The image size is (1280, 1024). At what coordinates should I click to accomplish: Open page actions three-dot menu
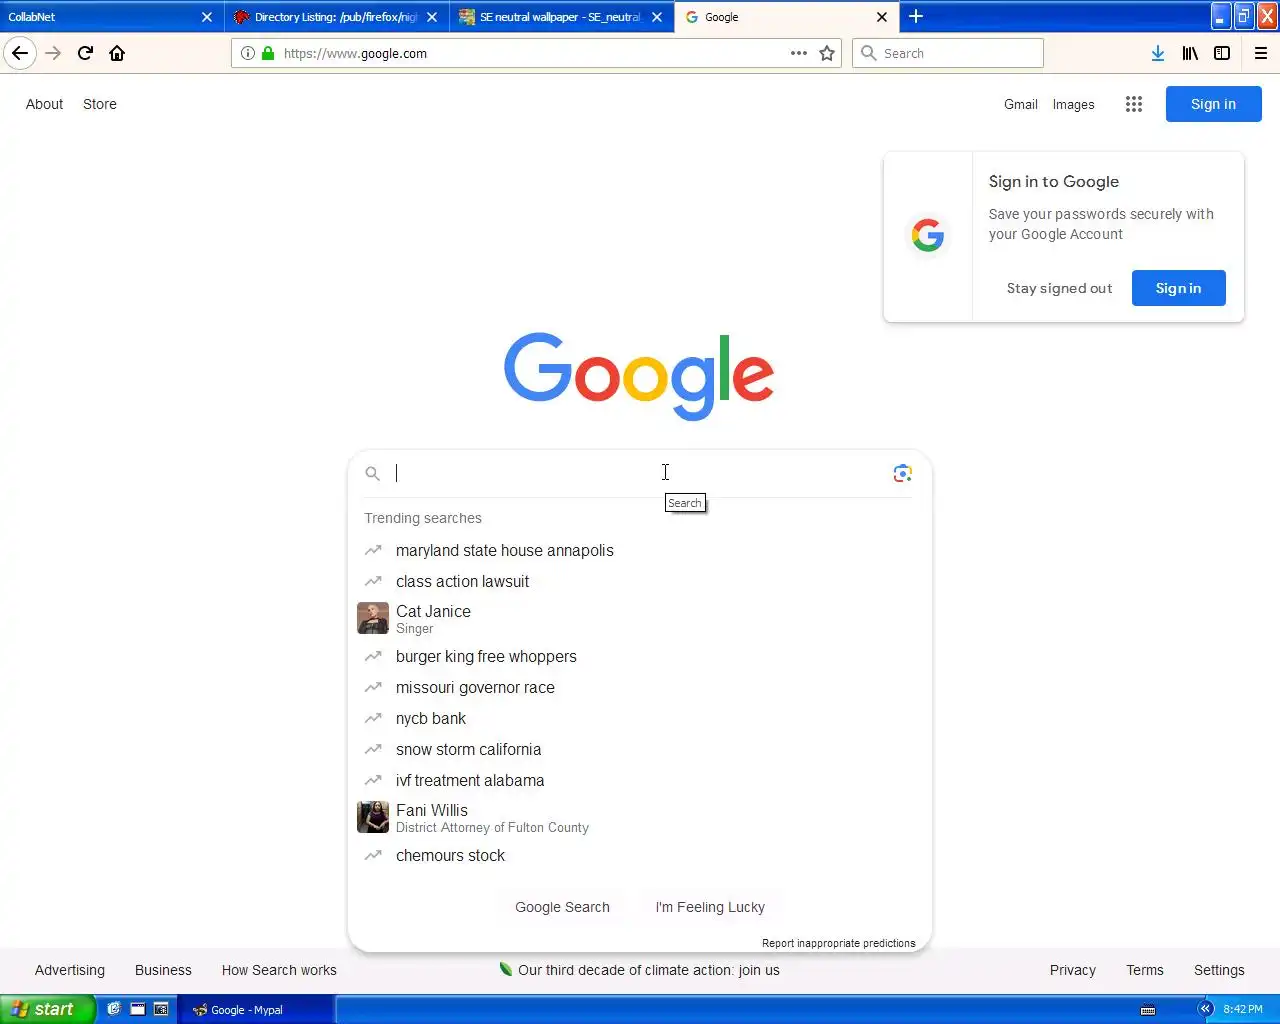click(x=798, y=53)
